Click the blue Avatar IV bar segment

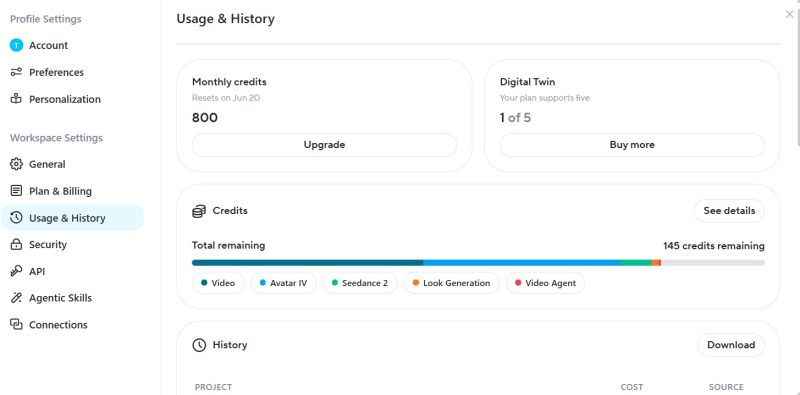click(x=522, y=263)
